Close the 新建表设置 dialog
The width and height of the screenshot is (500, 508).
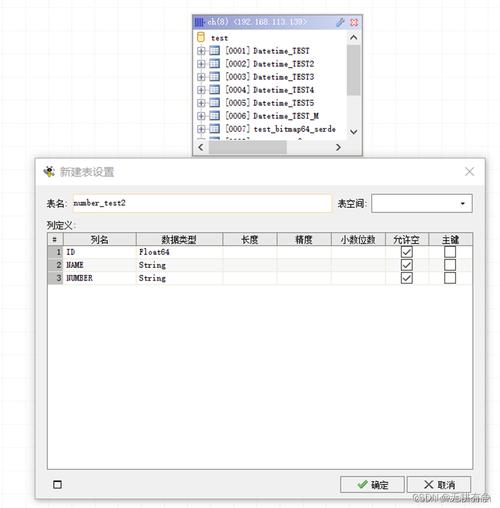(x=469, y=172)
